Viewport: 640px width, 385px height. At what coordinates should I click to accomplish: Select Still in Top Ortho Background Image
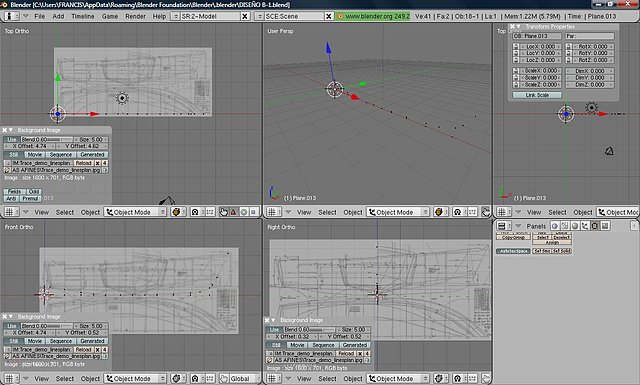coord(14,155)
